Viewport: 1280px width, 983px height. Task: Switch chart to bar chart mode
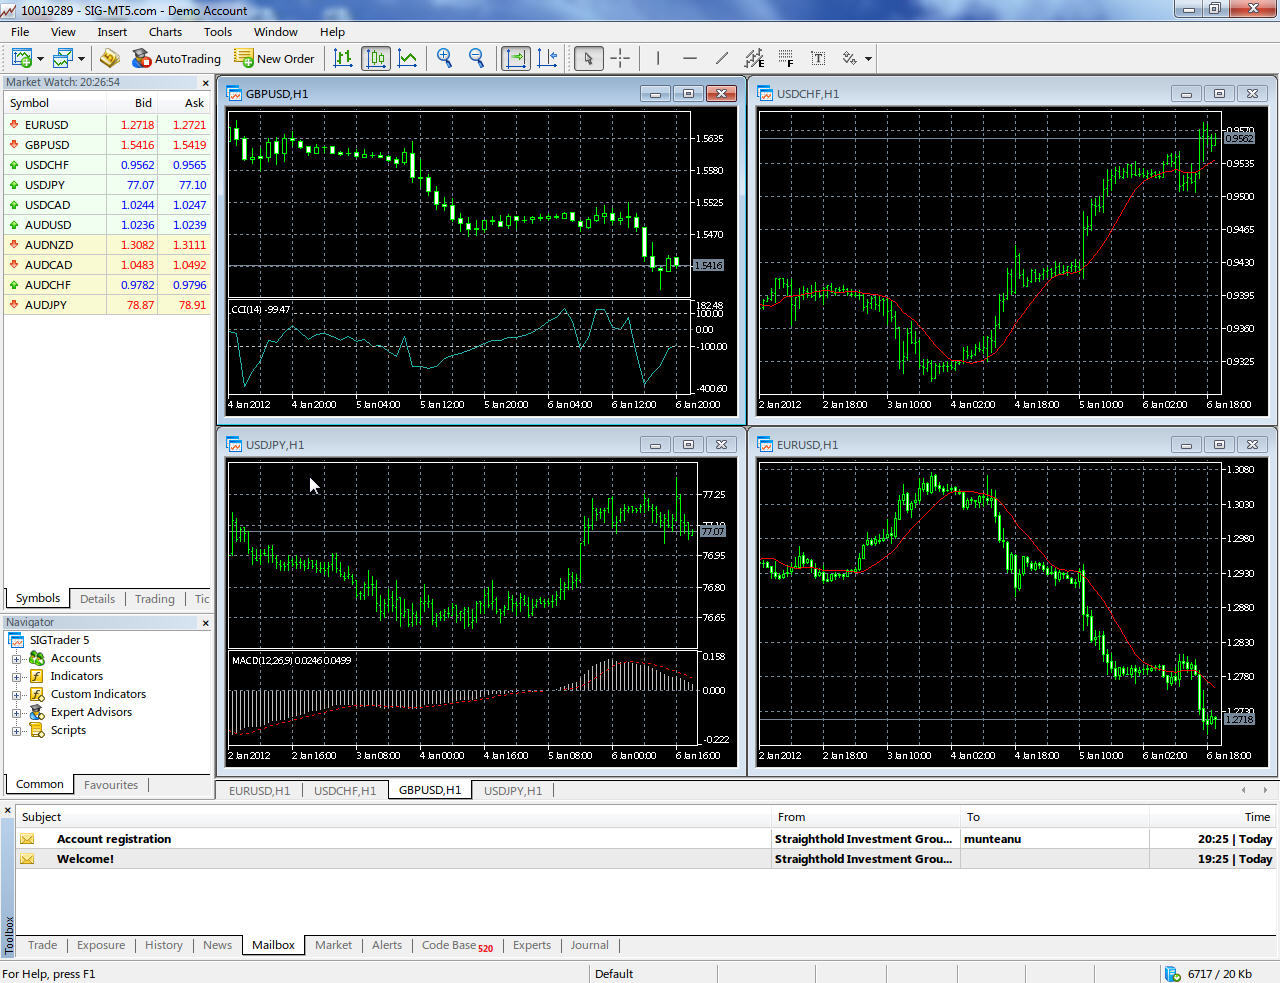(343, 58)
